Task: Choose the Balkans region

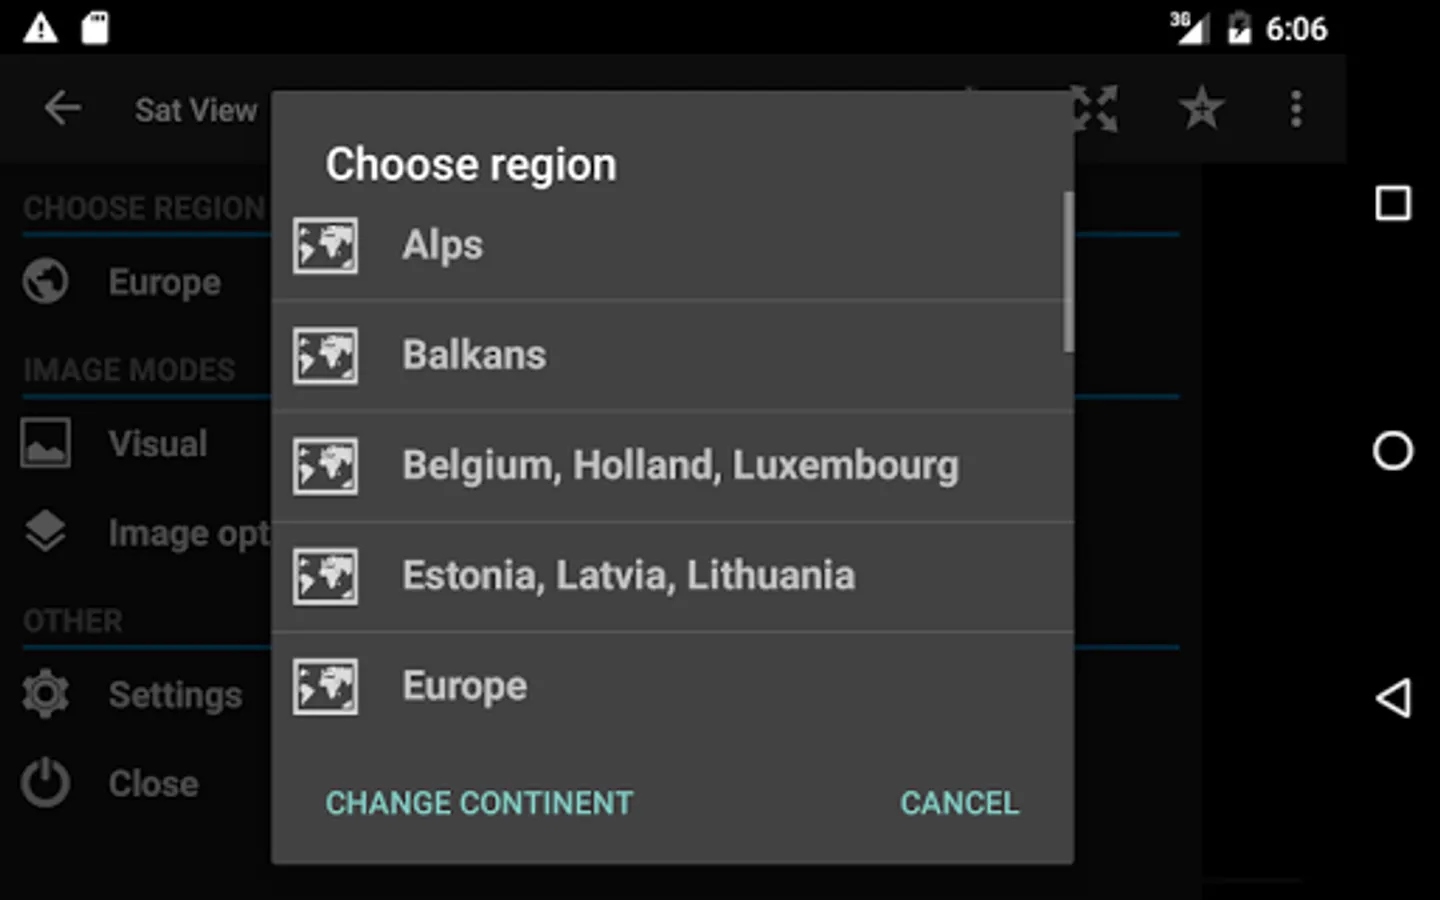Action: coord(474,356)
